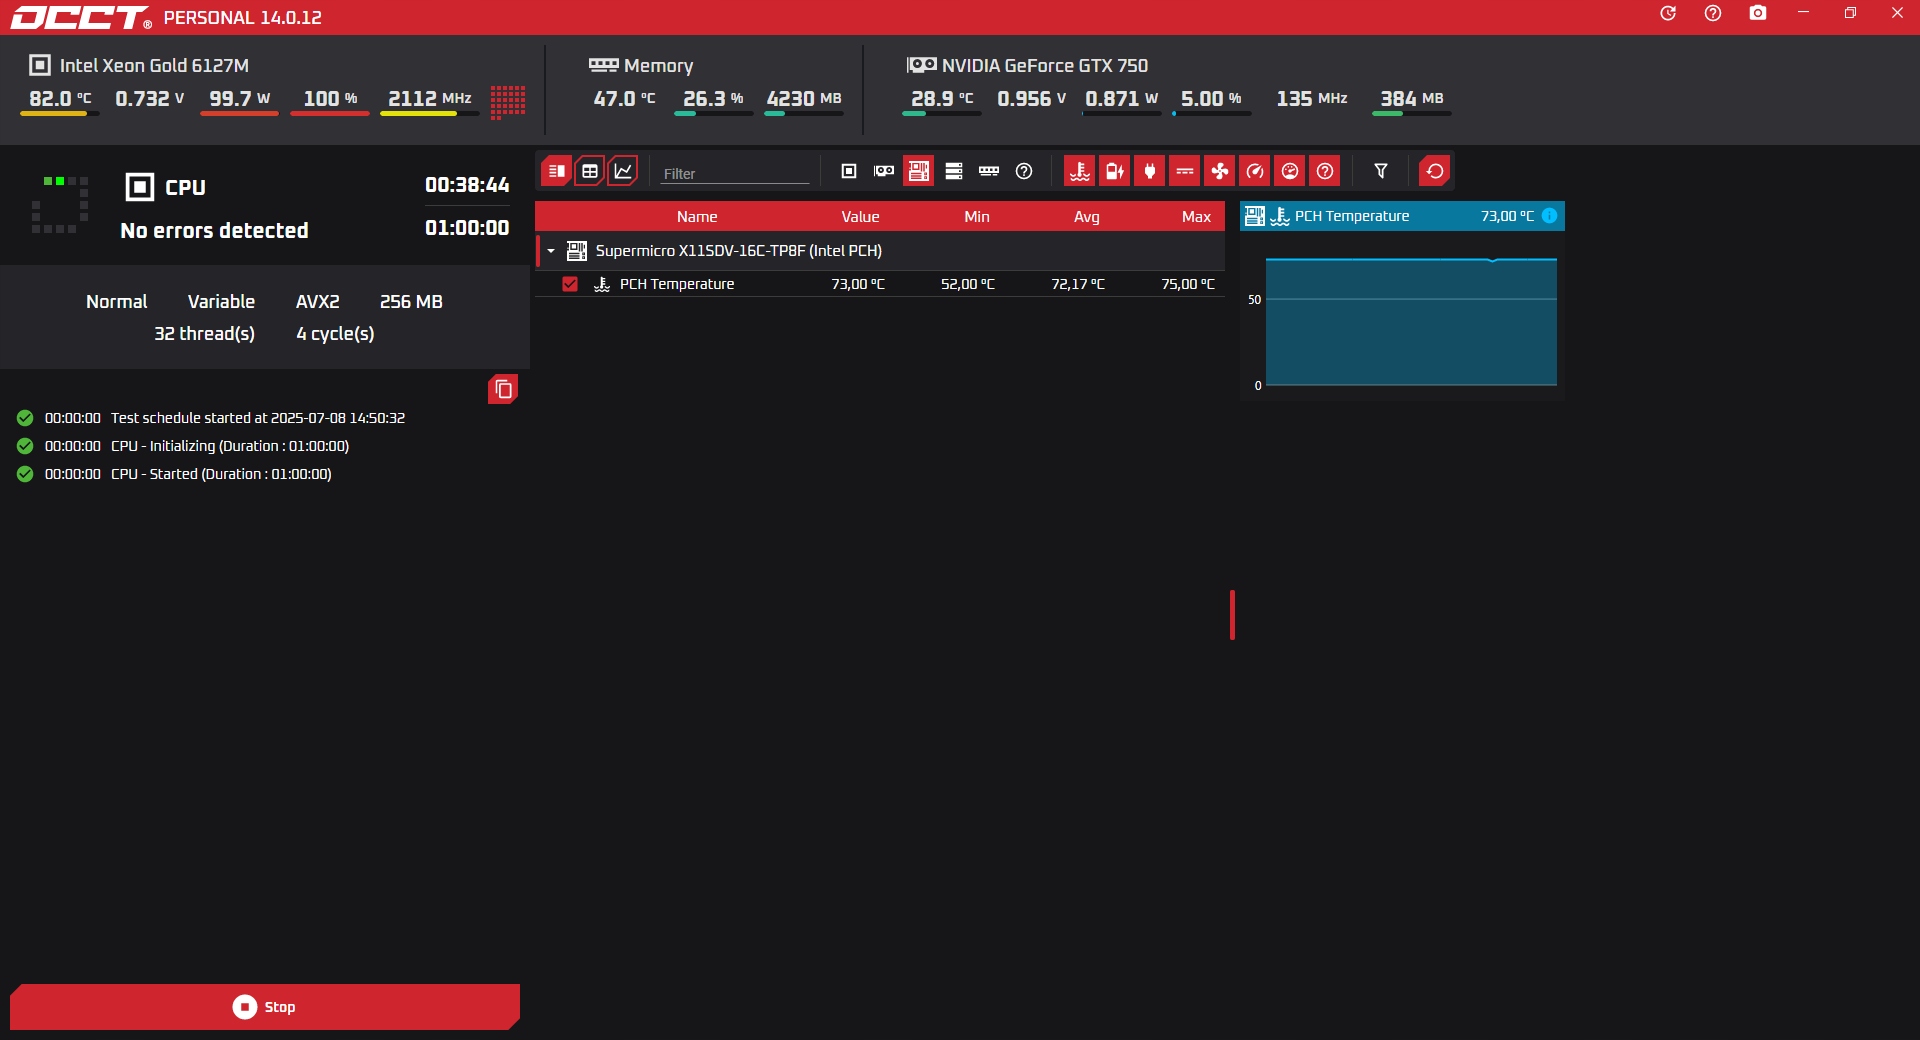Image resolution: width=1920 pixels, height=1040 pixels.
Task: Click the CPU usage 100 % readout
Action: coord(330,99)
